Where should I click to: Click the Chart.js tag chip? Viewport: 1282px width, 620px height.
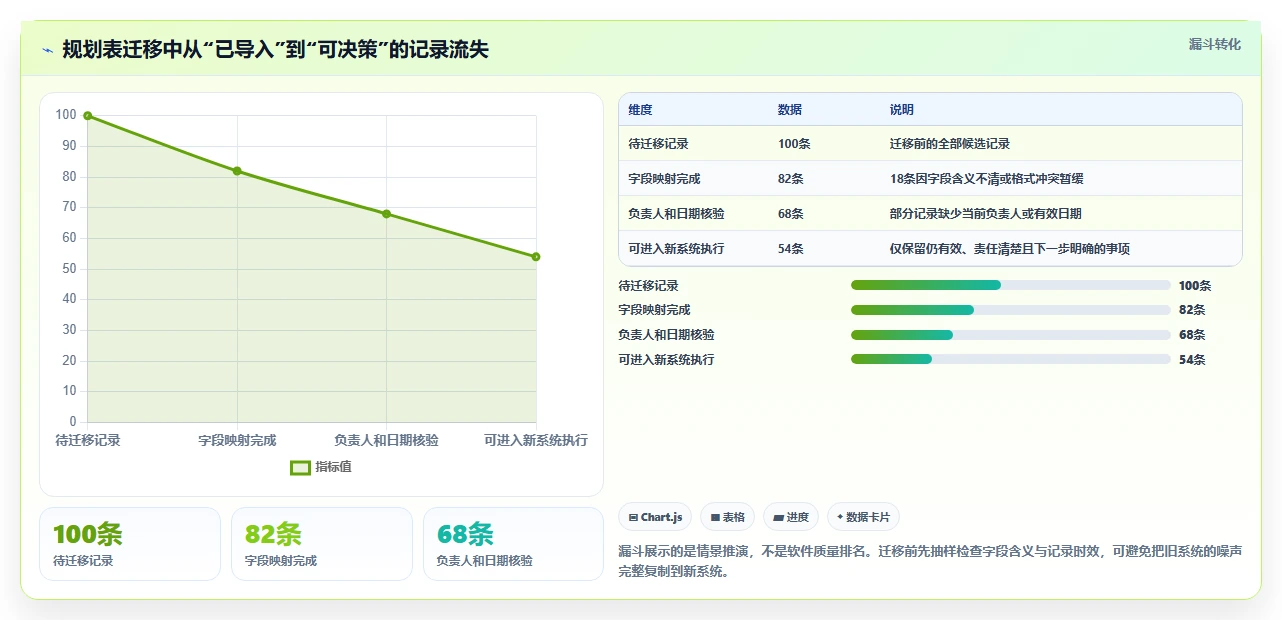tap(656, 517)
